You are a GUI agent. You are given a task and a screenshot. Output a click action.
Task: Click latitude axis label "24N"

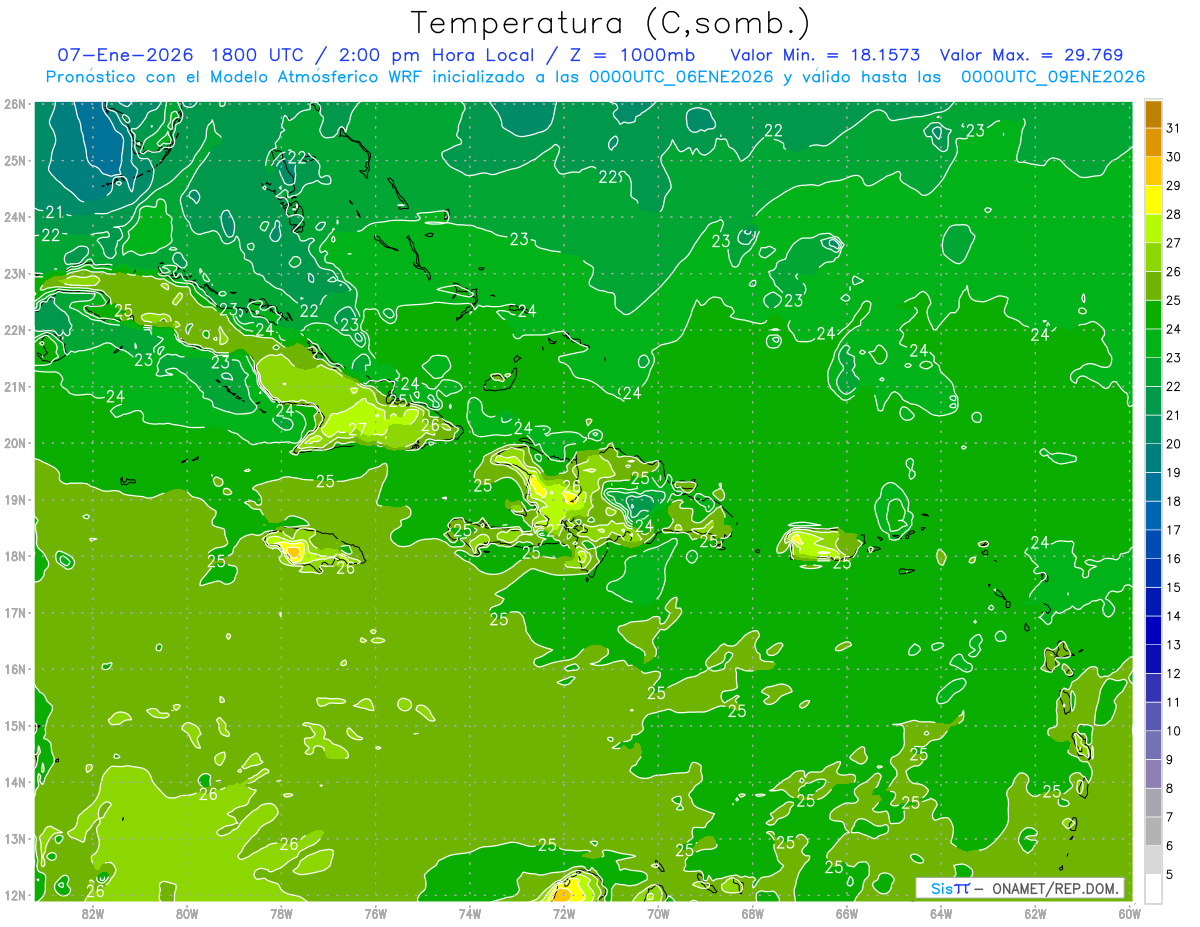tap(14, 216)
